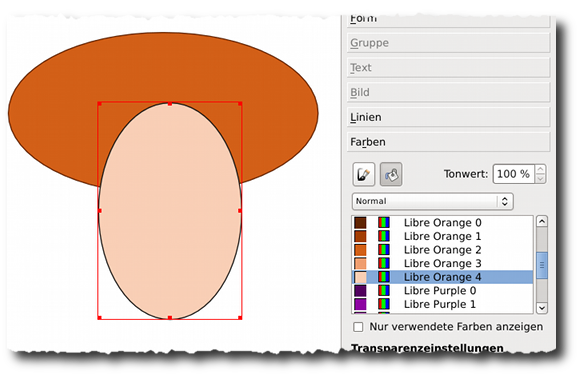
Task: Select the Libre Orange 2 list row
Action: (x=442, y=250)
